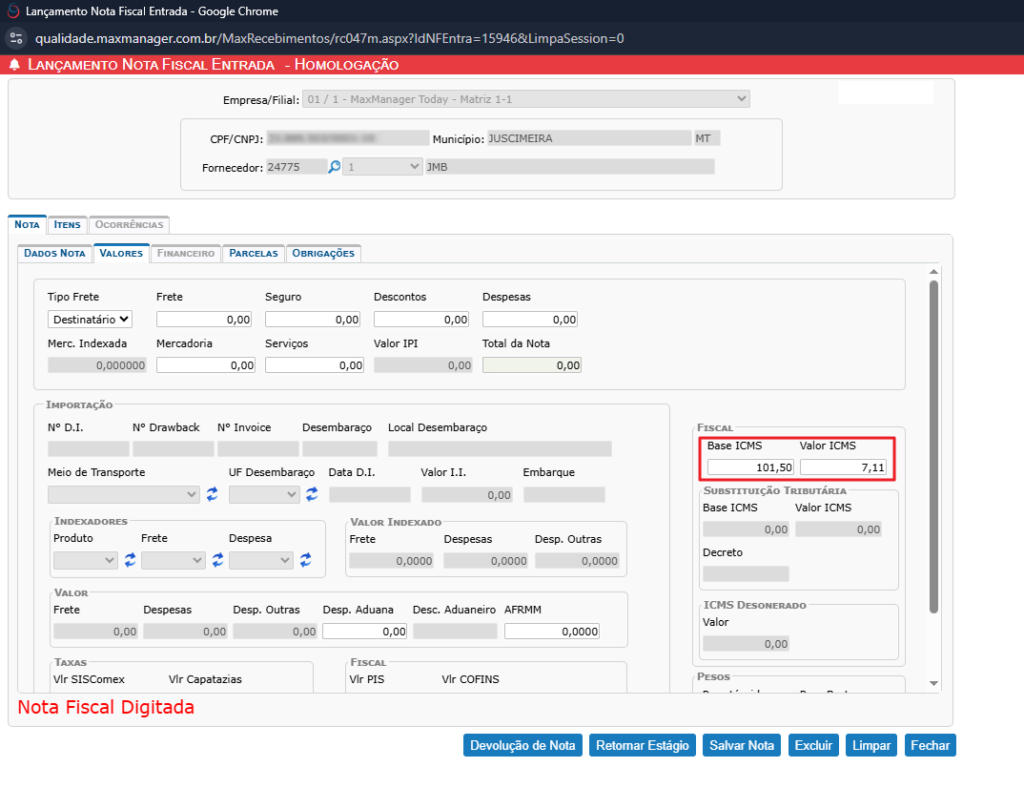This screenshot has height=809, width=1024.
Task: Refresh the Meio de Transporte list
Action: pos(212,494)
